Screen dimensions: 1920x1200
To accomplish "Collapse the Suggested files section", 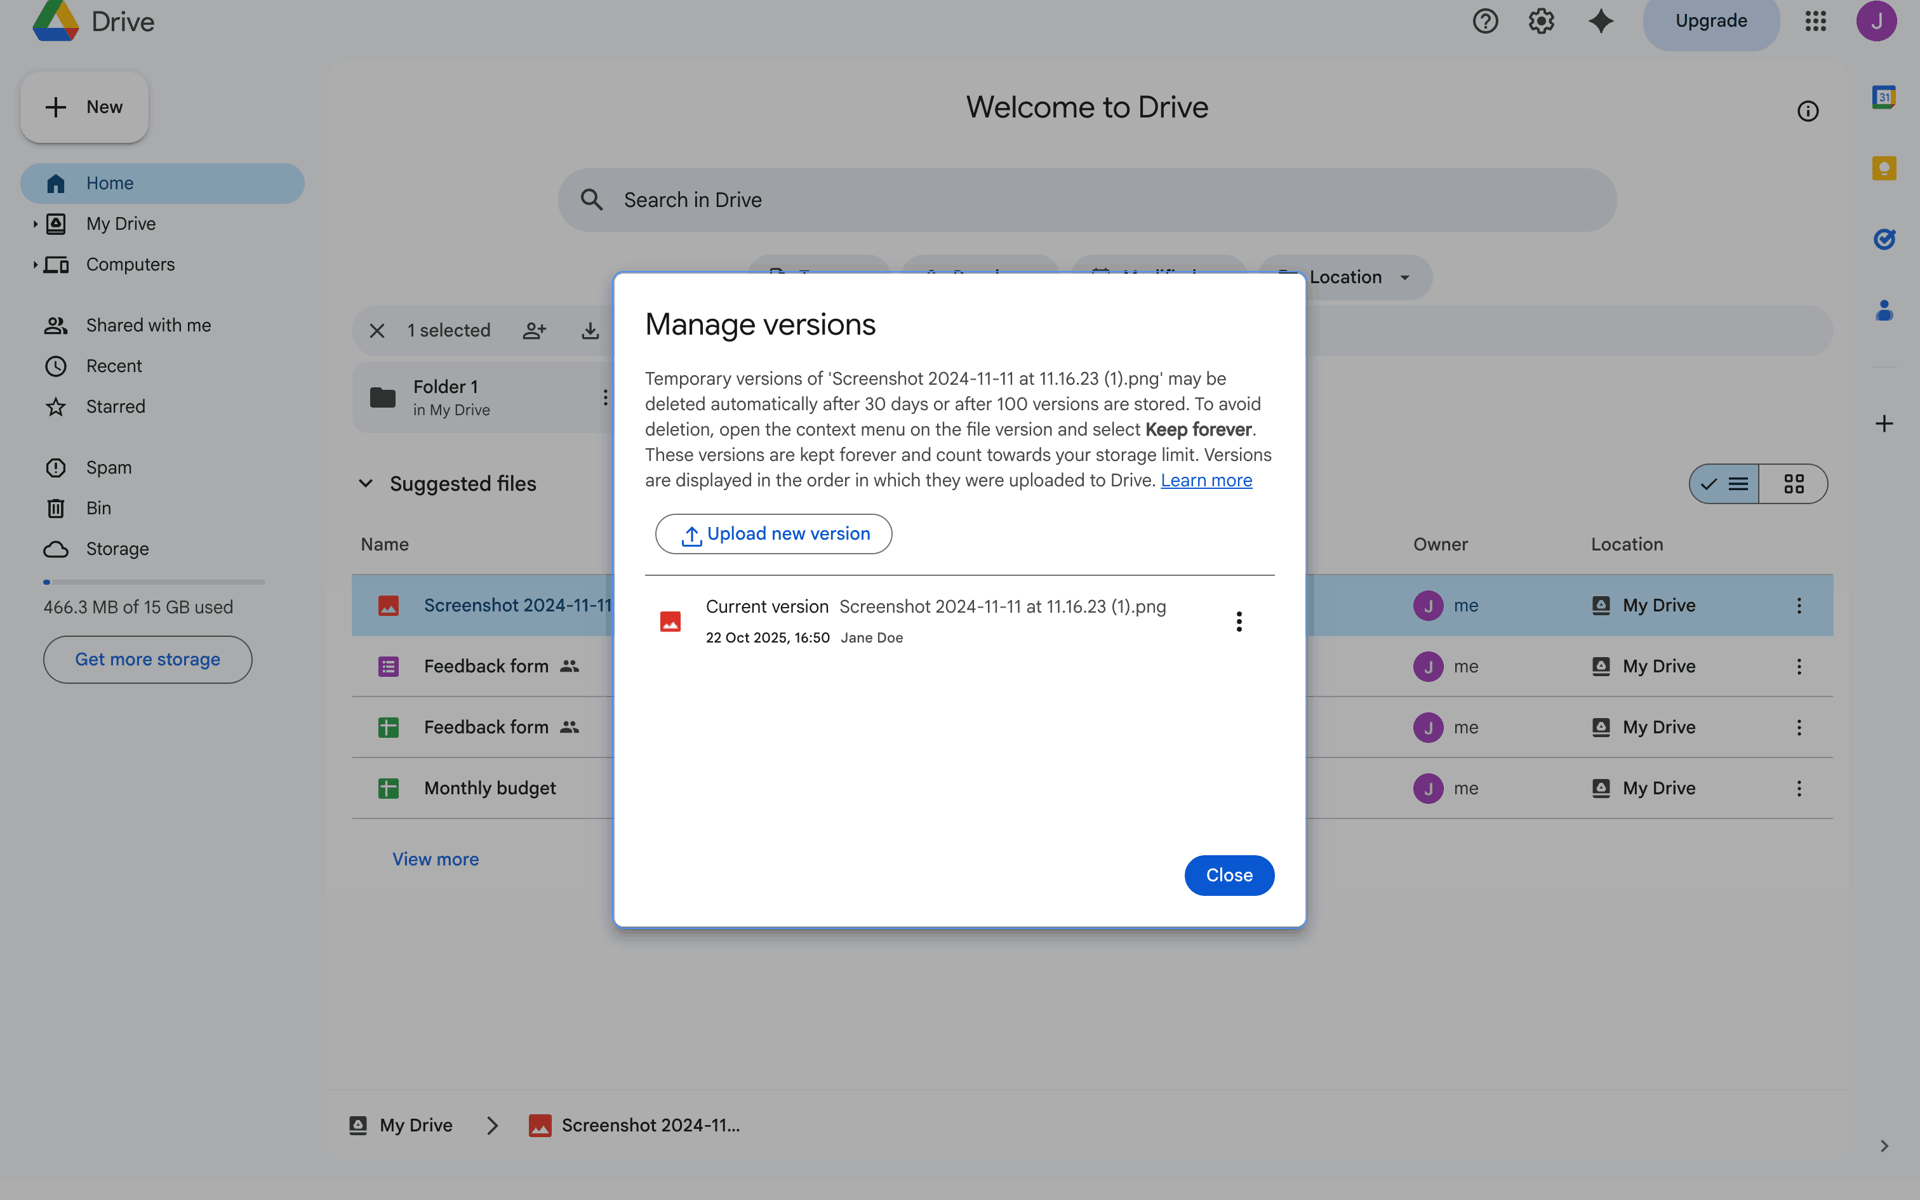I will (366, 484).
